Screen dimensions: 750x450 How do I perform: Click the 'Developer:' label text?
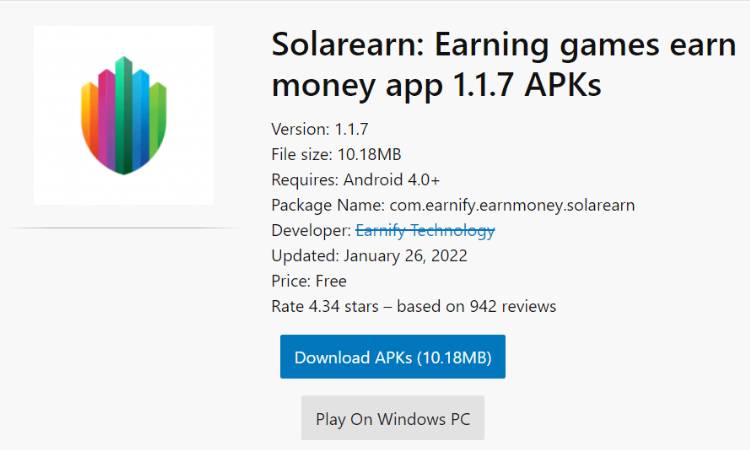(311, 230)
